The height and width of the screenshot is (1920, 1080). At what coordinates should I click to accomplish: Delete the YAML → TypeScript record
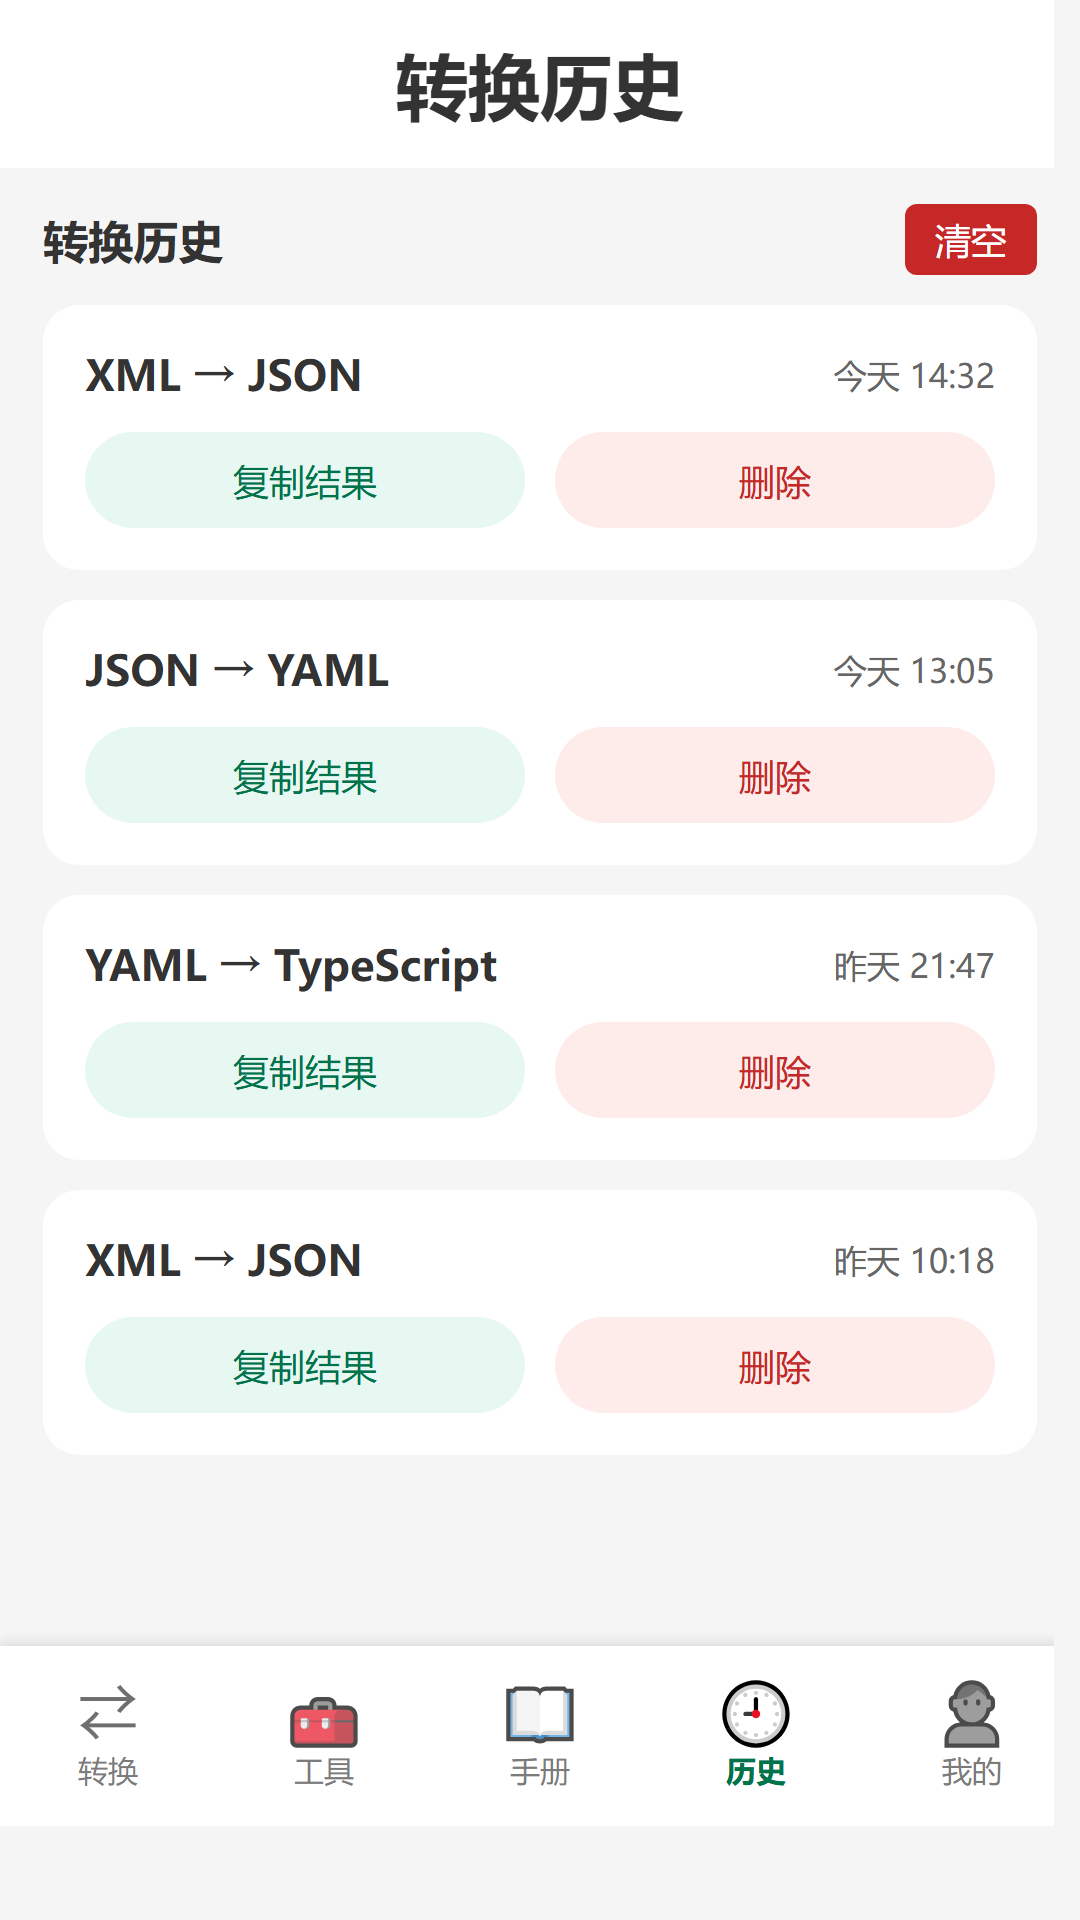(x=775, y=1070)
